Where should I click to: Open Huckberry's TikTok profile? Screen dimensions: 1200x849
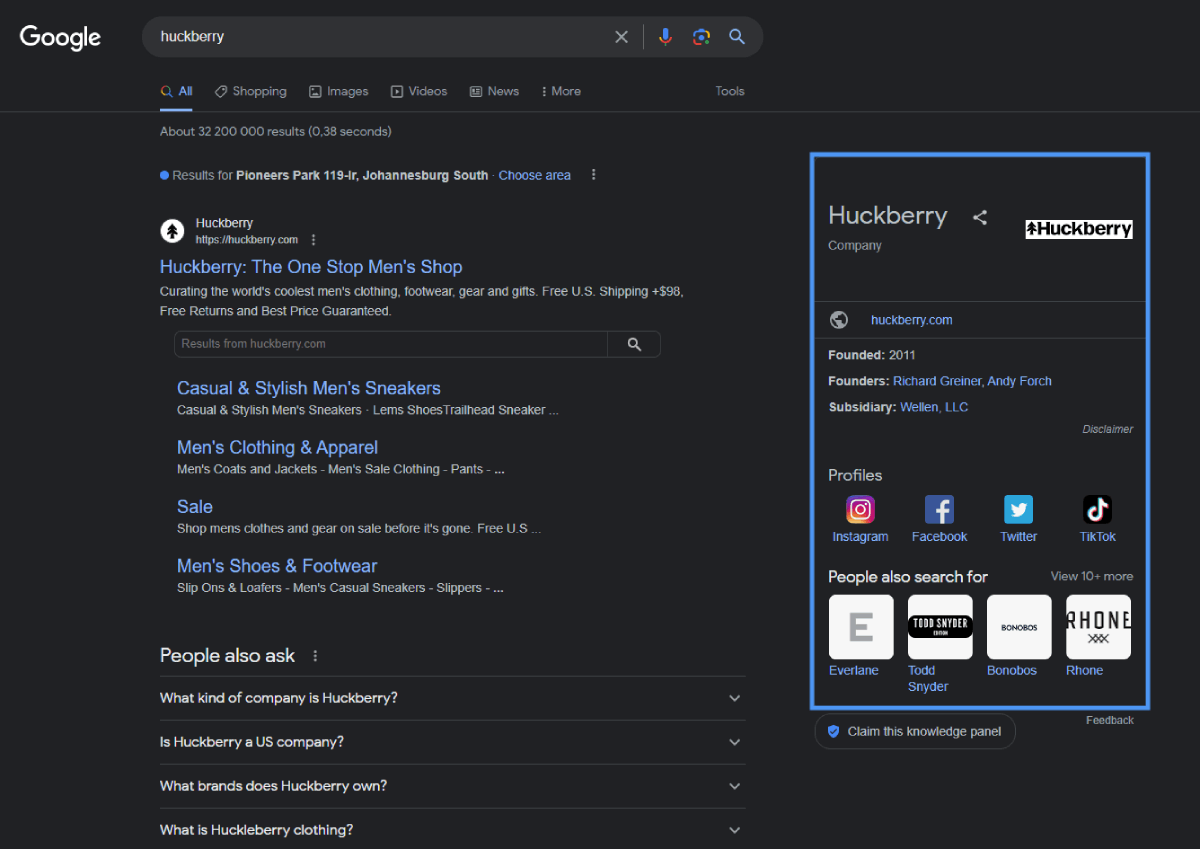(1097, 511)
